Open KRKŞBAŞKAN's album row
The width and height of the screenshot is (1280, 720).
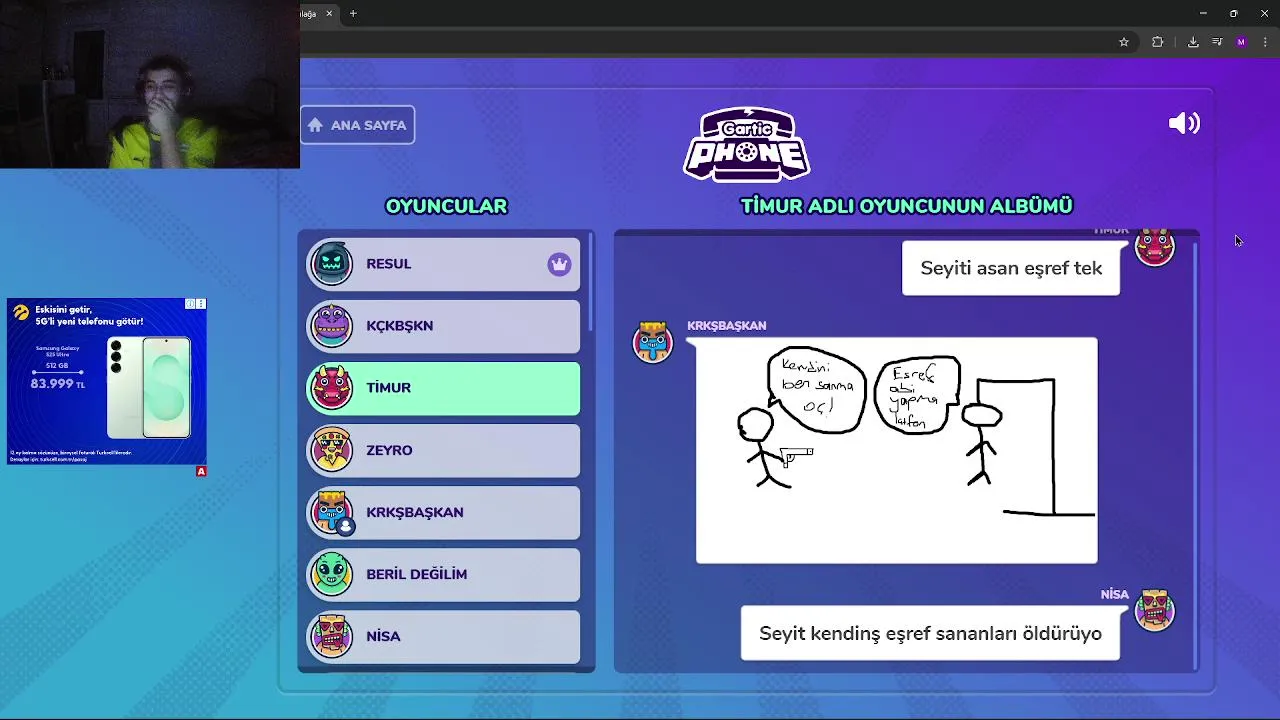point(443,512)
